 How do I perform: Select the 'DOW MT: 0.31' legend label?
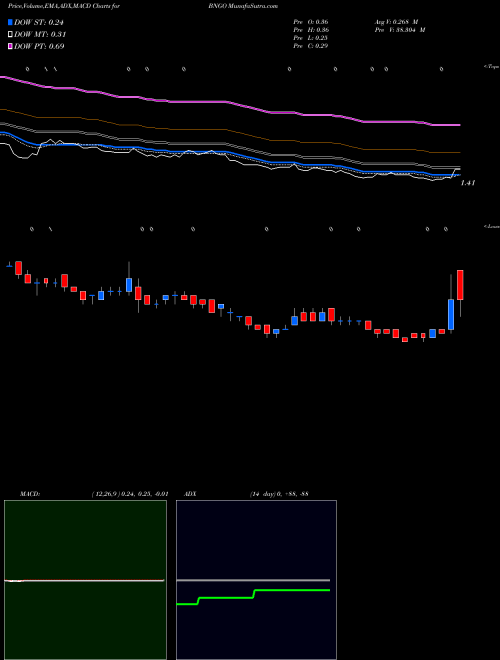tap(40, 35)
